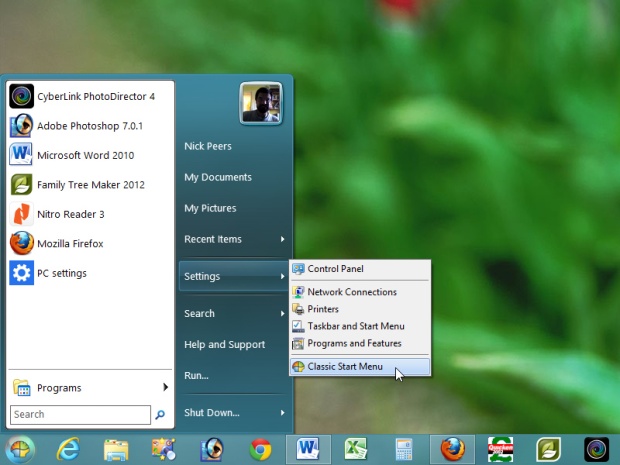Click the Network Connections label
The height and width of the screenshot is (465, 620).
(352, 292)
